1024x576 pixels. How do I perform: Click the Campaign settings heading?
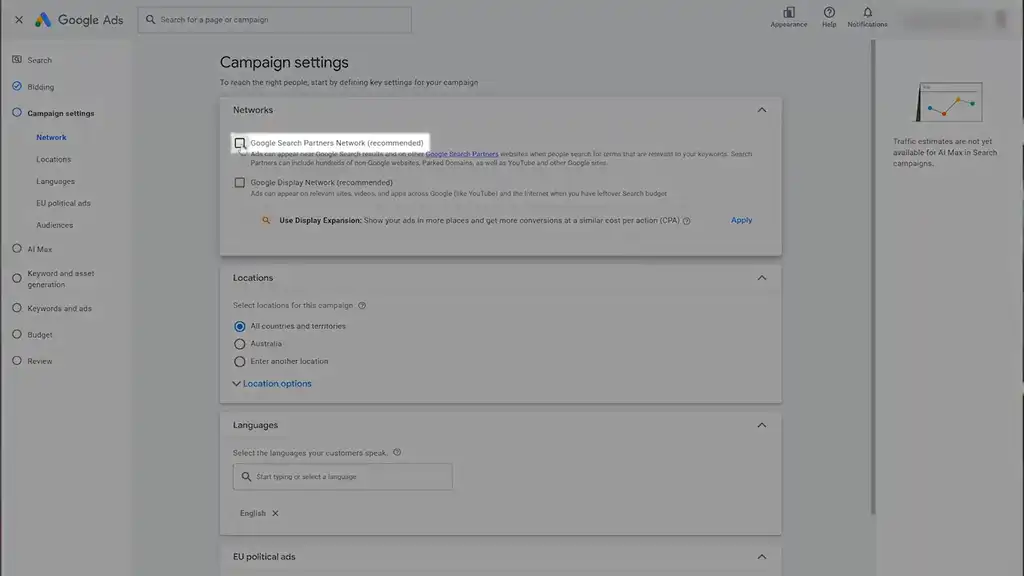click(284, 62)
